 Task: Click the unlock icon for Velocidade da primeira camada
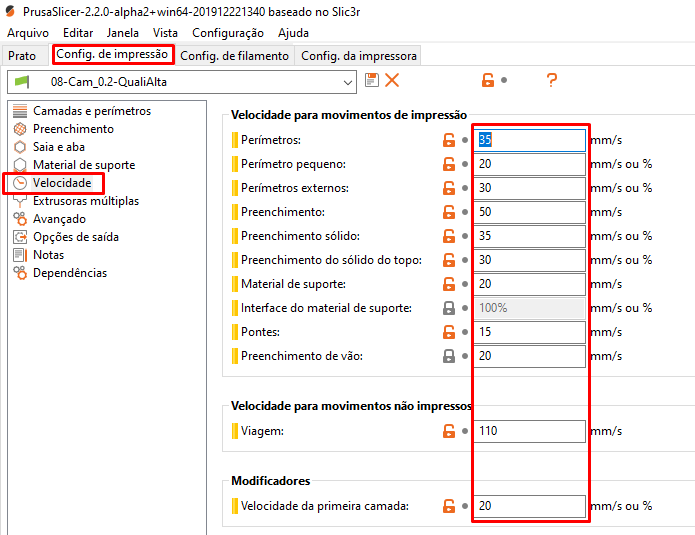pos(449,506)
